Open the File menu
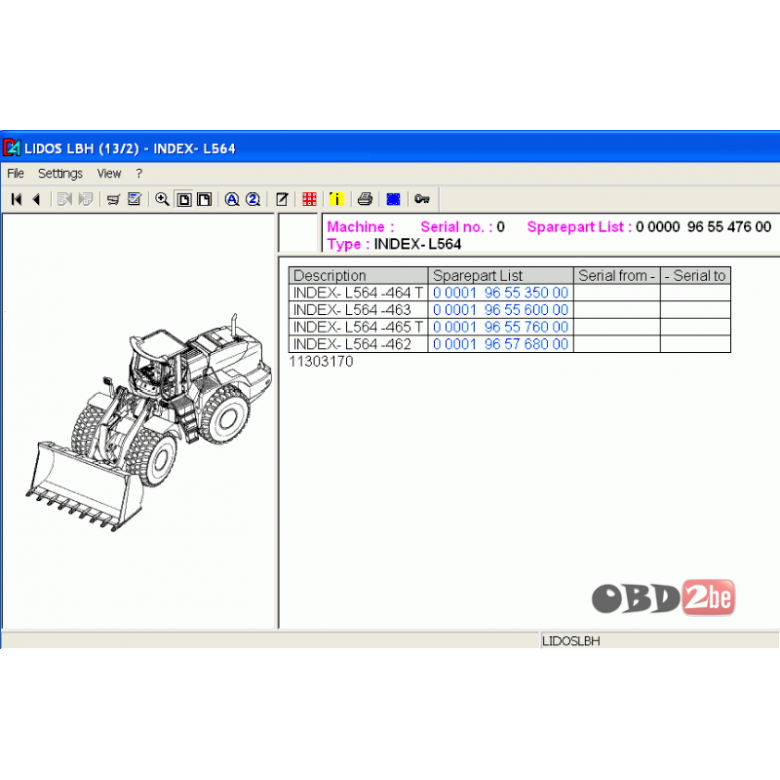 (15, 174)
